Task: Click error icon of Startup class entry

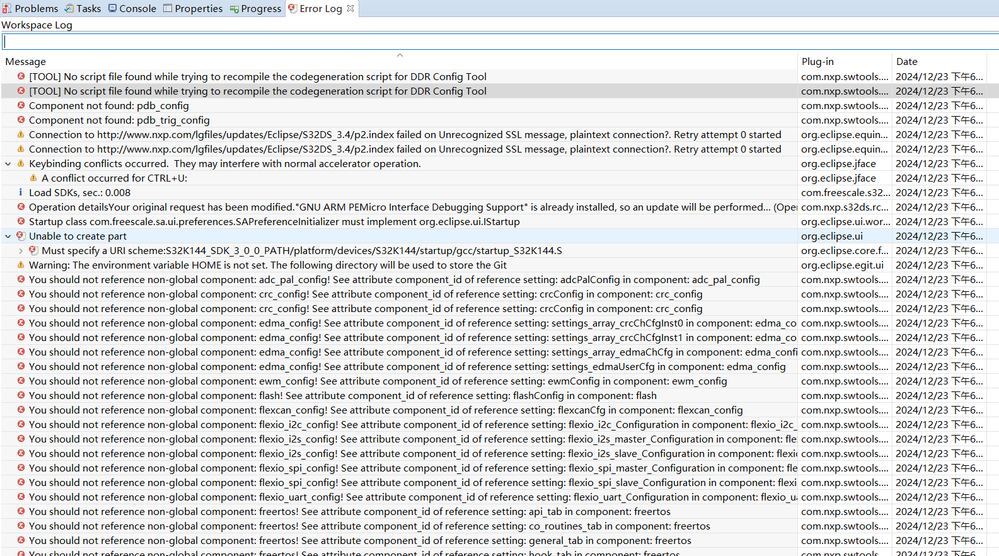Action: pos(20,222)
